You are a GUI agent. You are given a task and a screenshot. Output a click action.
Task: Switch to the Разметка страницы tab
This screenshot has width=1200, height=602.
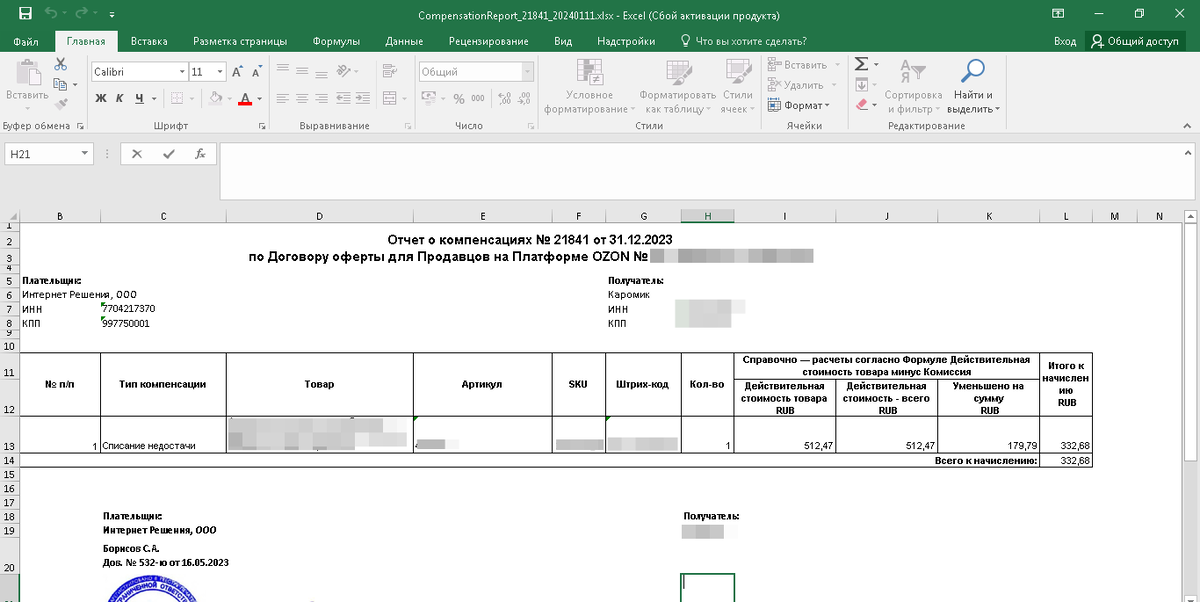tap(240, 41)
